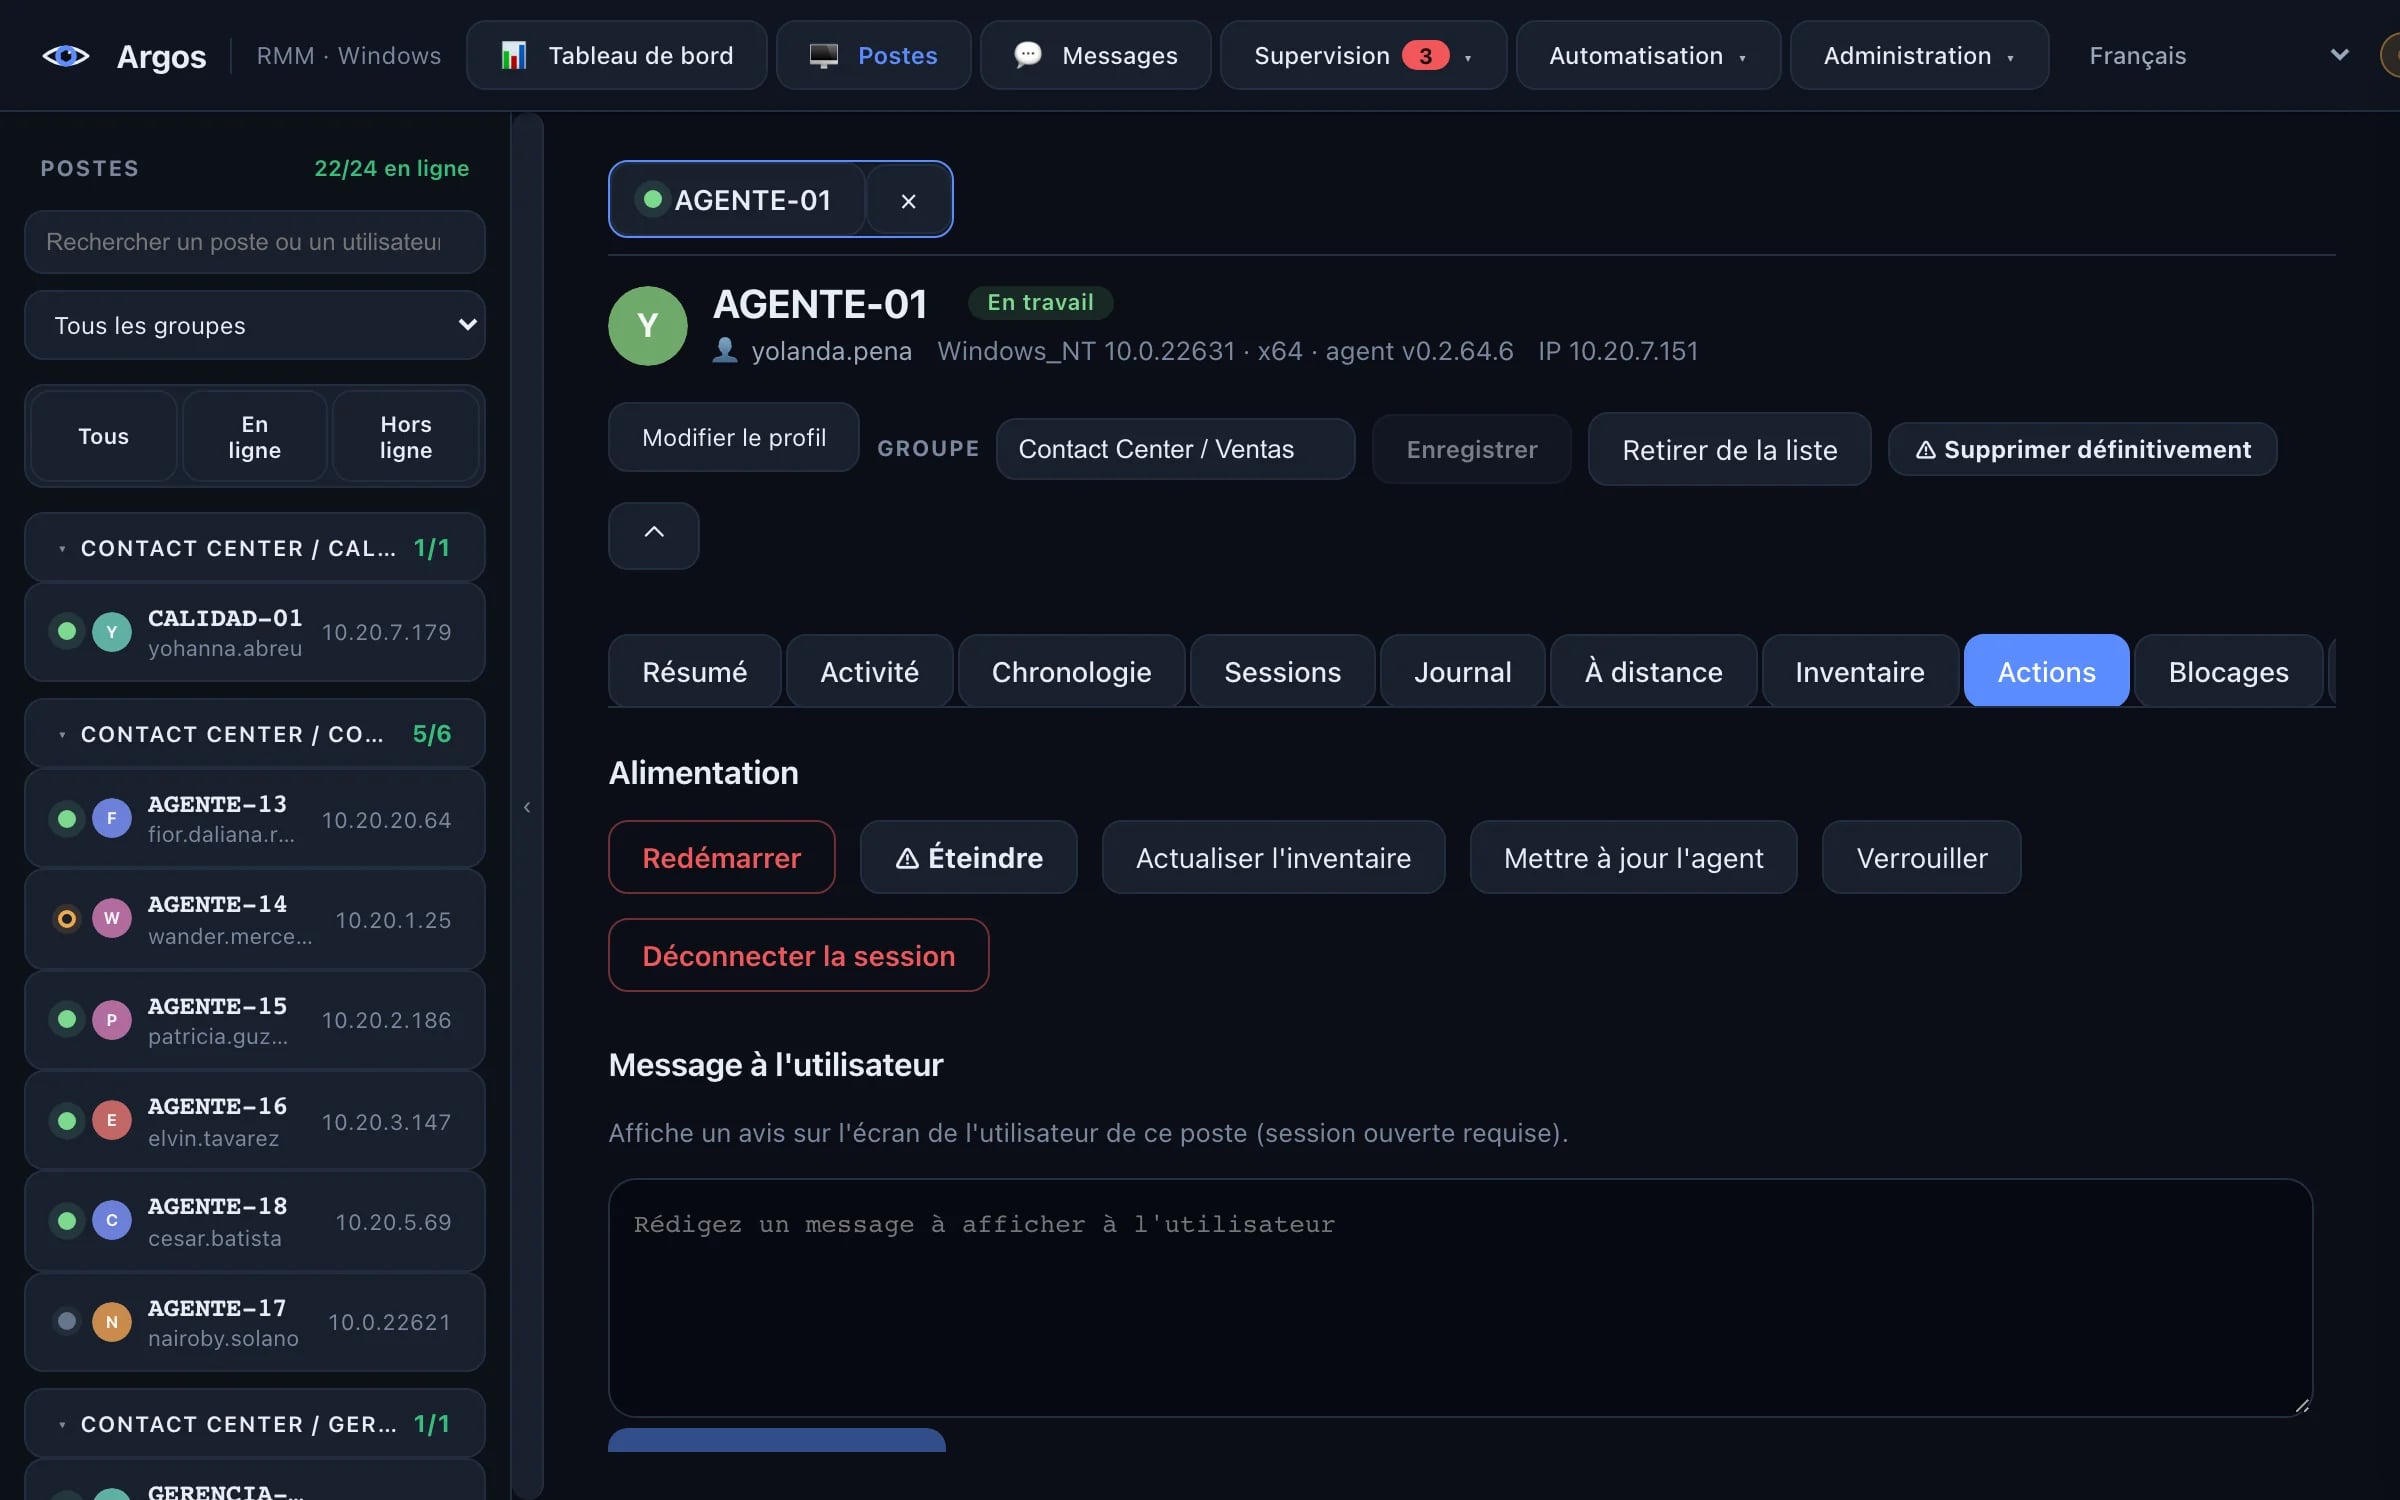Click Supprimer définitivement
The image size is (2400, 1500).
click(2082, 449)
